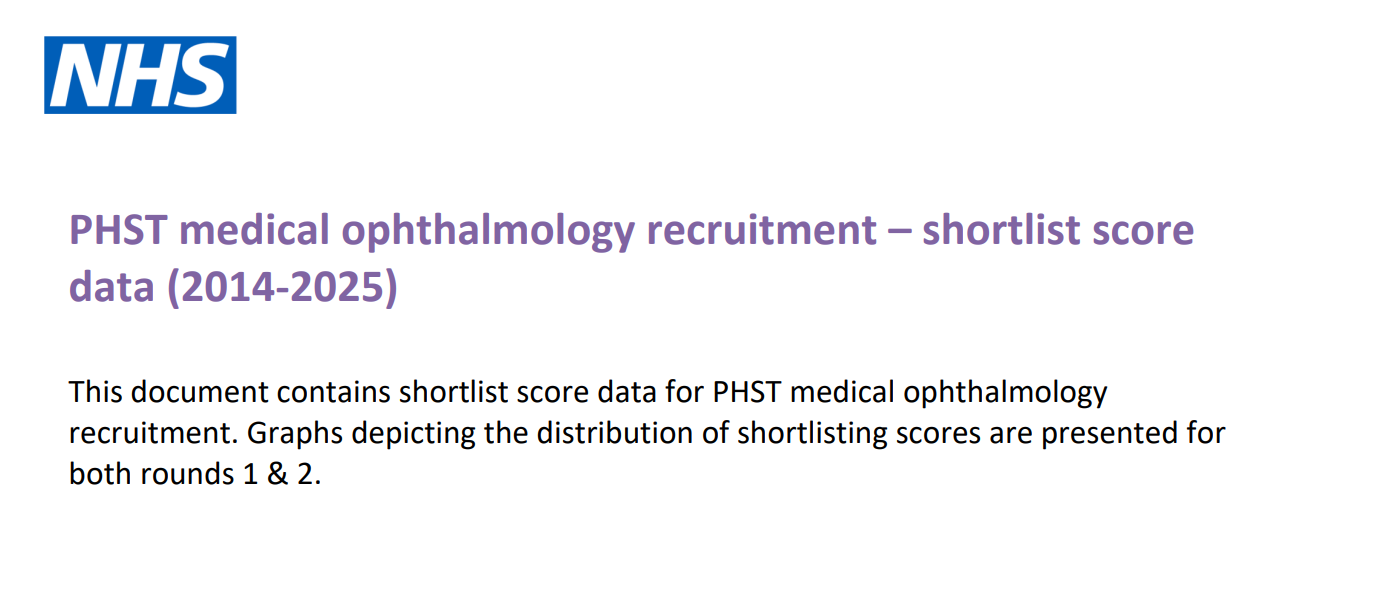Click the '(2014-2025)' year range
This screenshot has height=590, width=1377.
[281, 290]
